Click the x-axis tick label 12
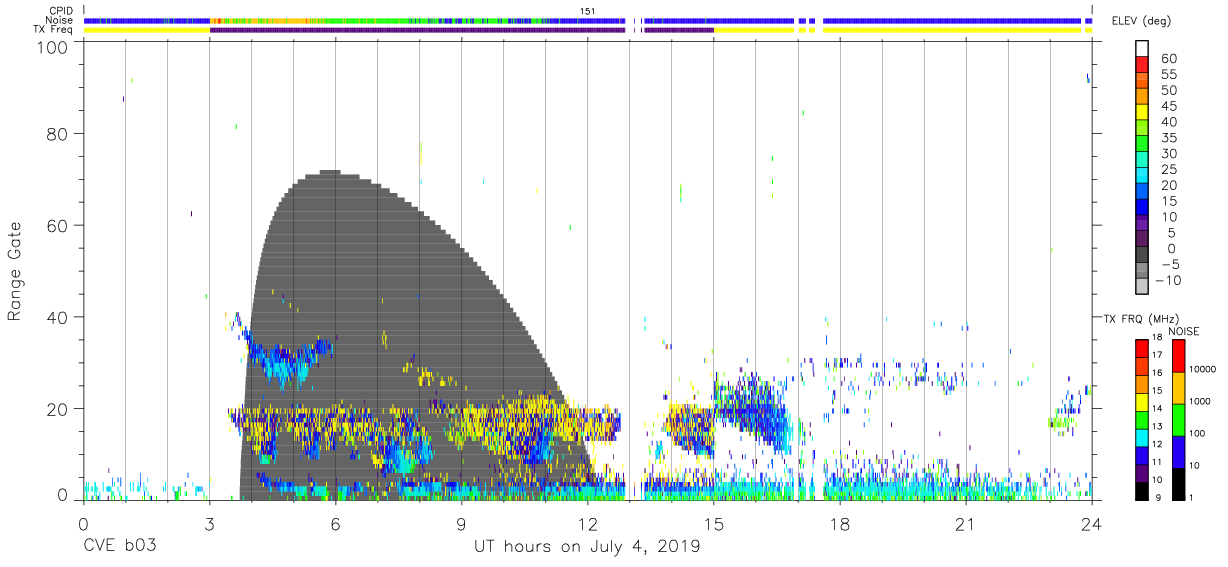 click(588, 524)
